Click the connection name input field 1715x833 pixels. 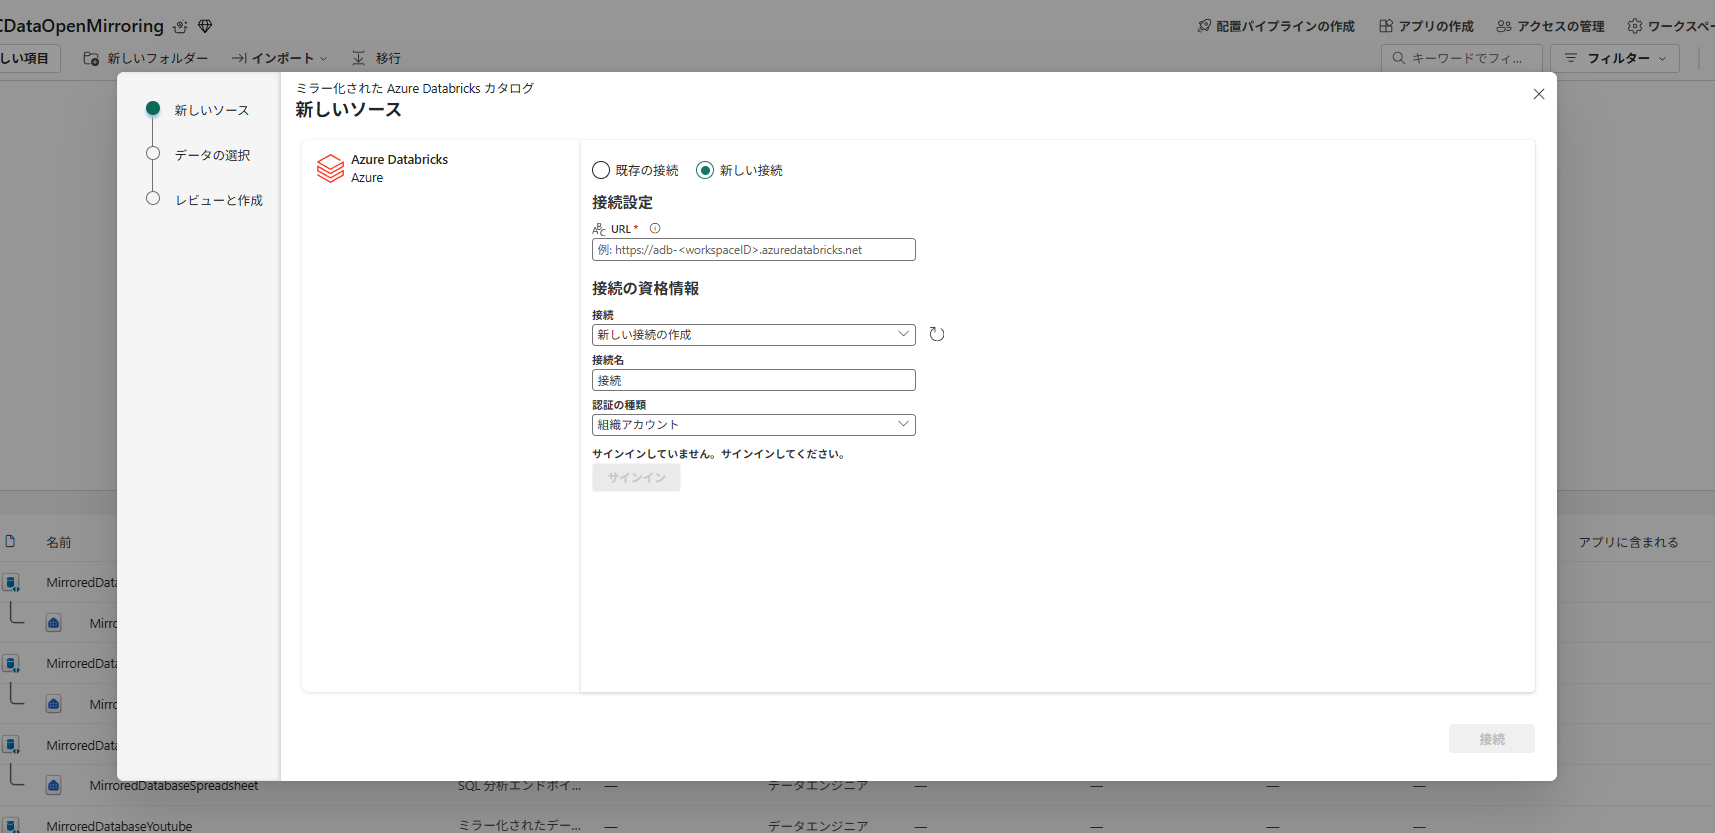(754, 380)
